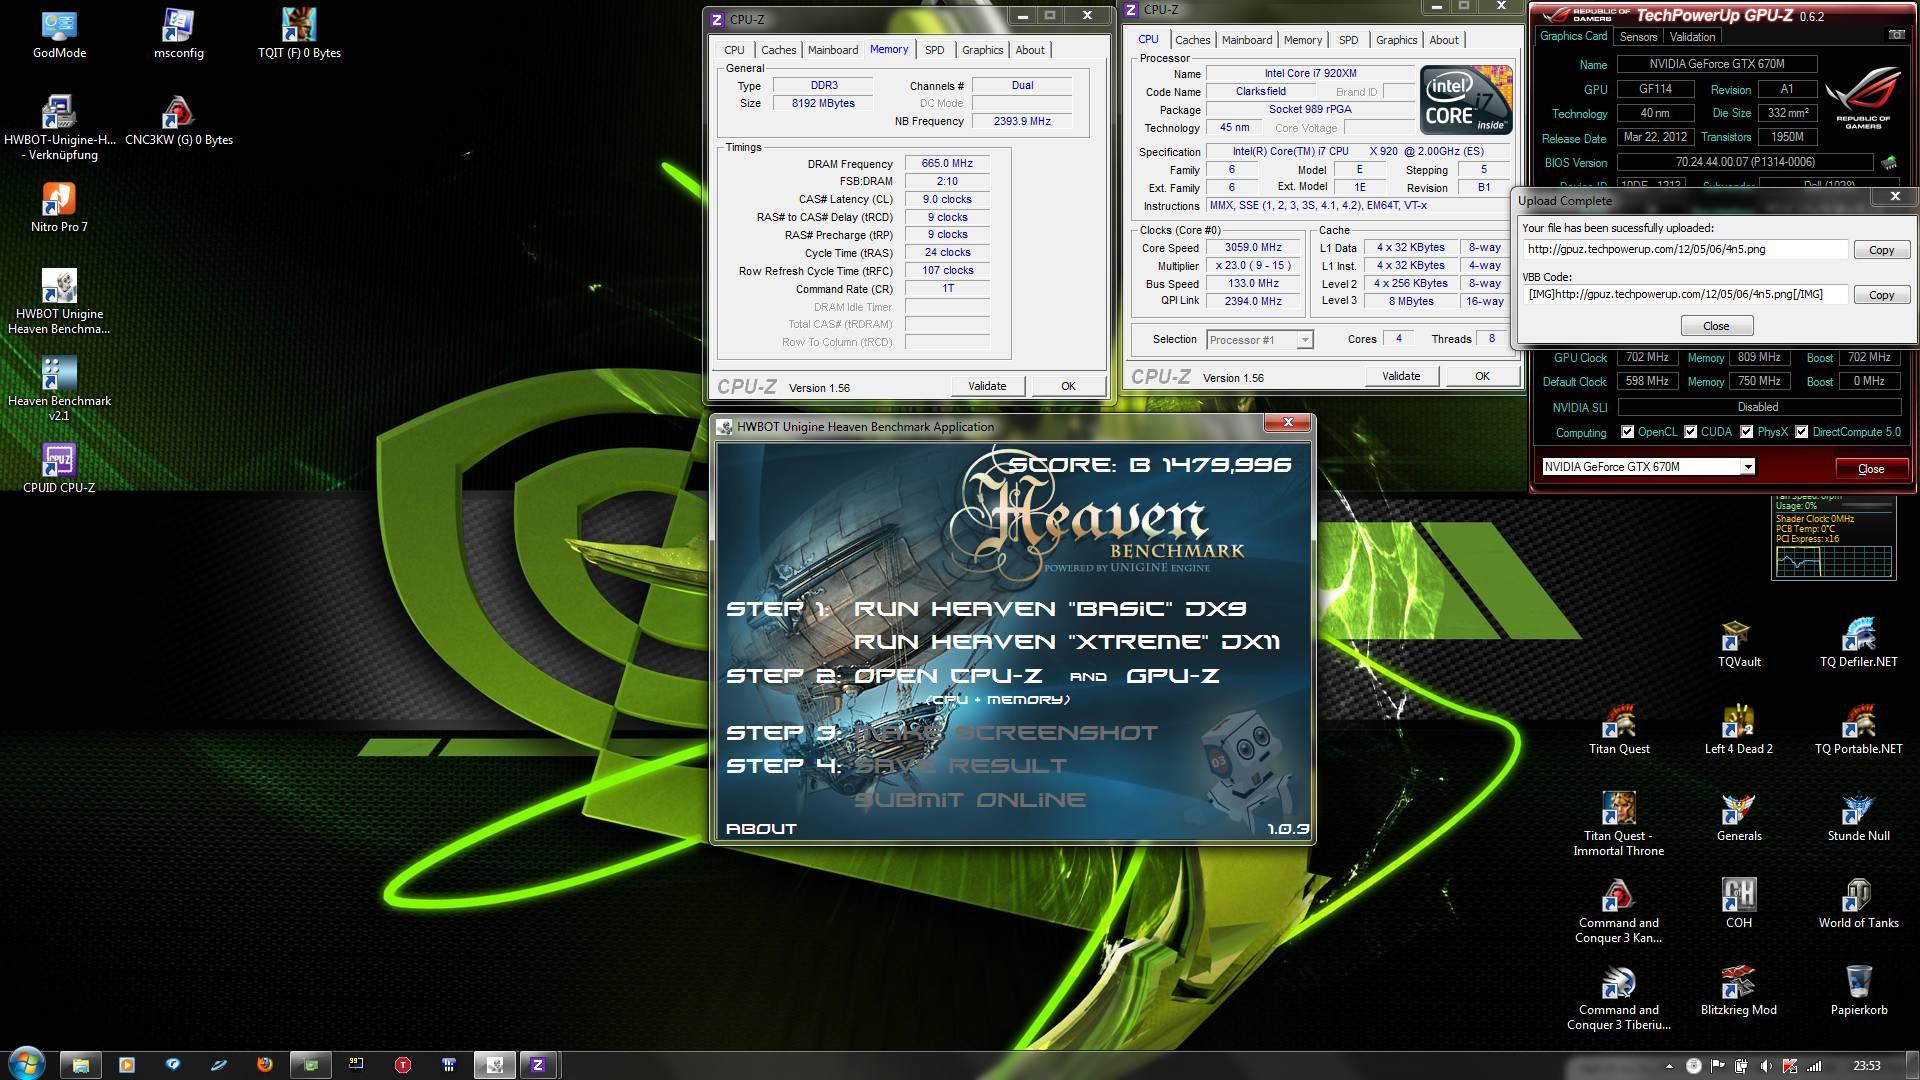Screen dimensions: 1920x1080
Task: Select the Blitzkrieg Mod desktop icon
Action: click(1738, 991)
